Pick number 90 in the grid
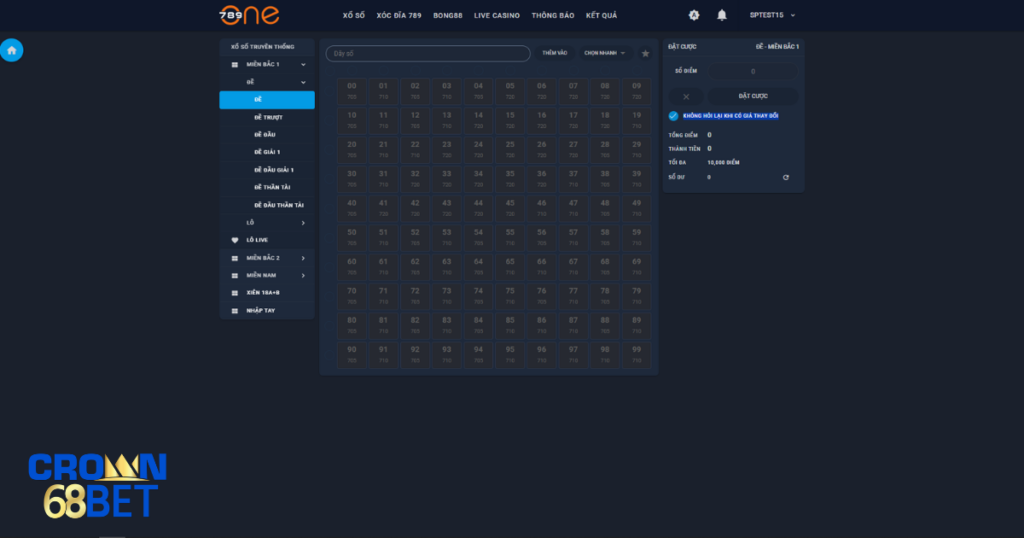The height and width of the screenshot is (538, 1024). (352, 355)
